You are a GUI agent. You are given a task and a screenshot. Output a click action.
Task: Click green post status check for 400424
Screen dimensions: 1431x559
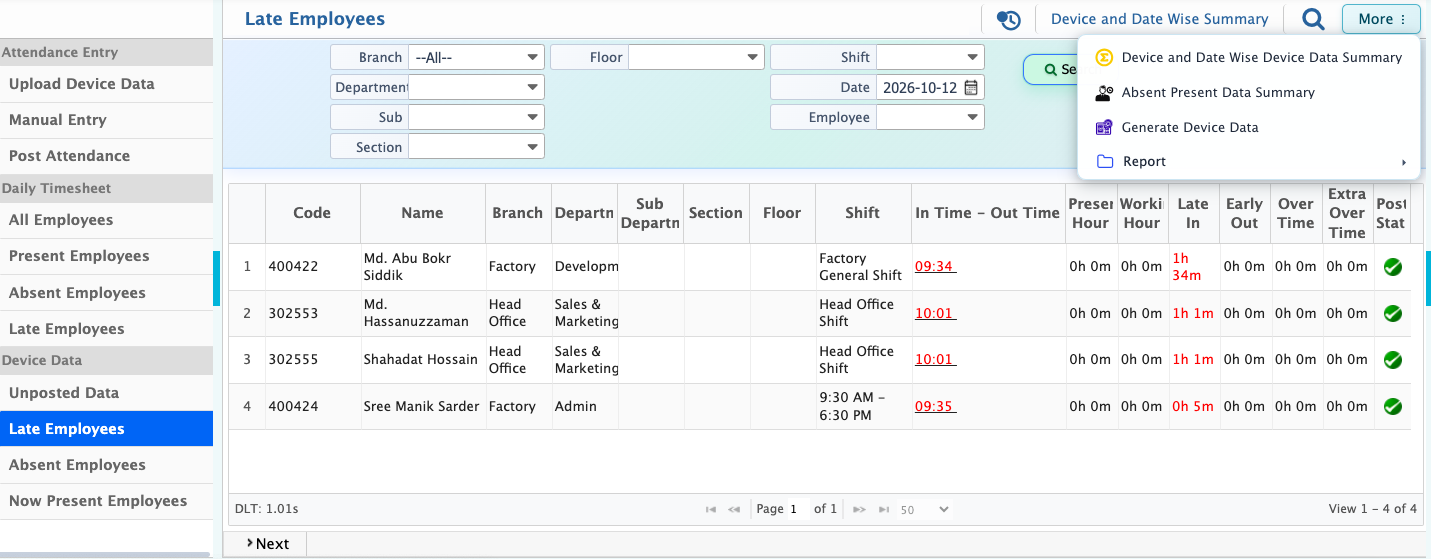pos(1392,406)
